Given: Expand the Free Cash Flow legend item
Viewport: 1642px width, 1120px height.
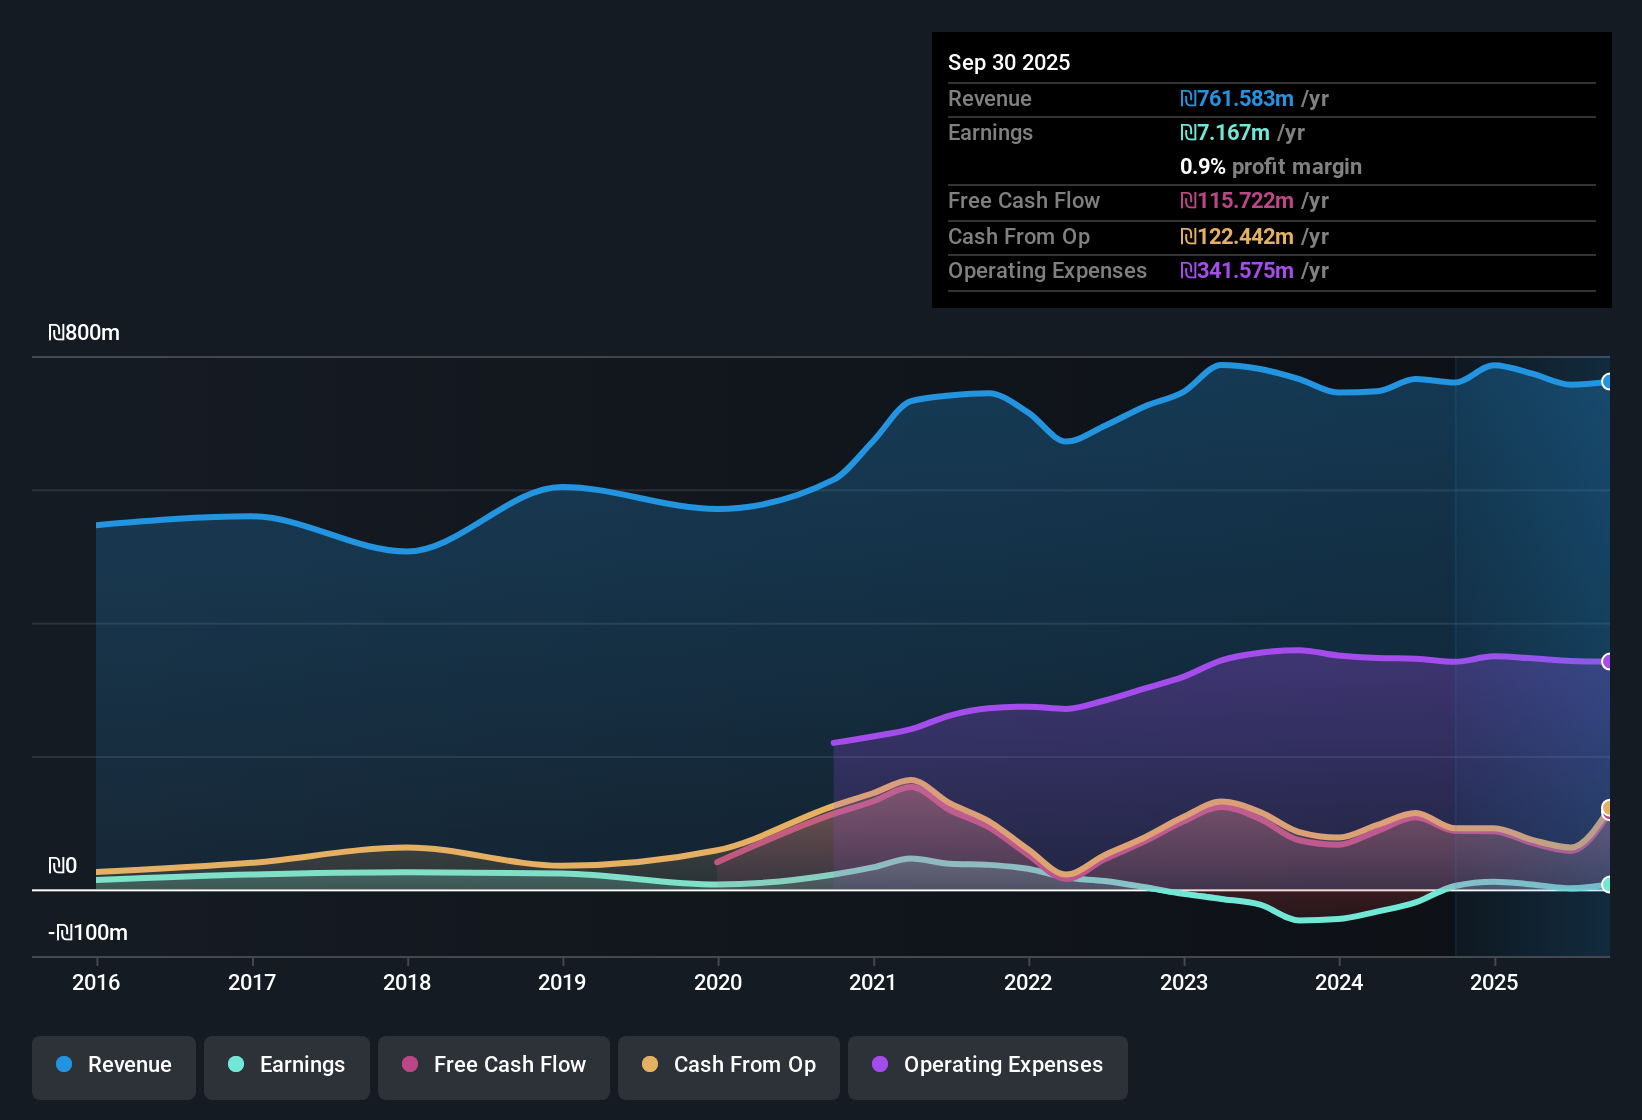Looking at the screenshot, I should [493, 1066].
